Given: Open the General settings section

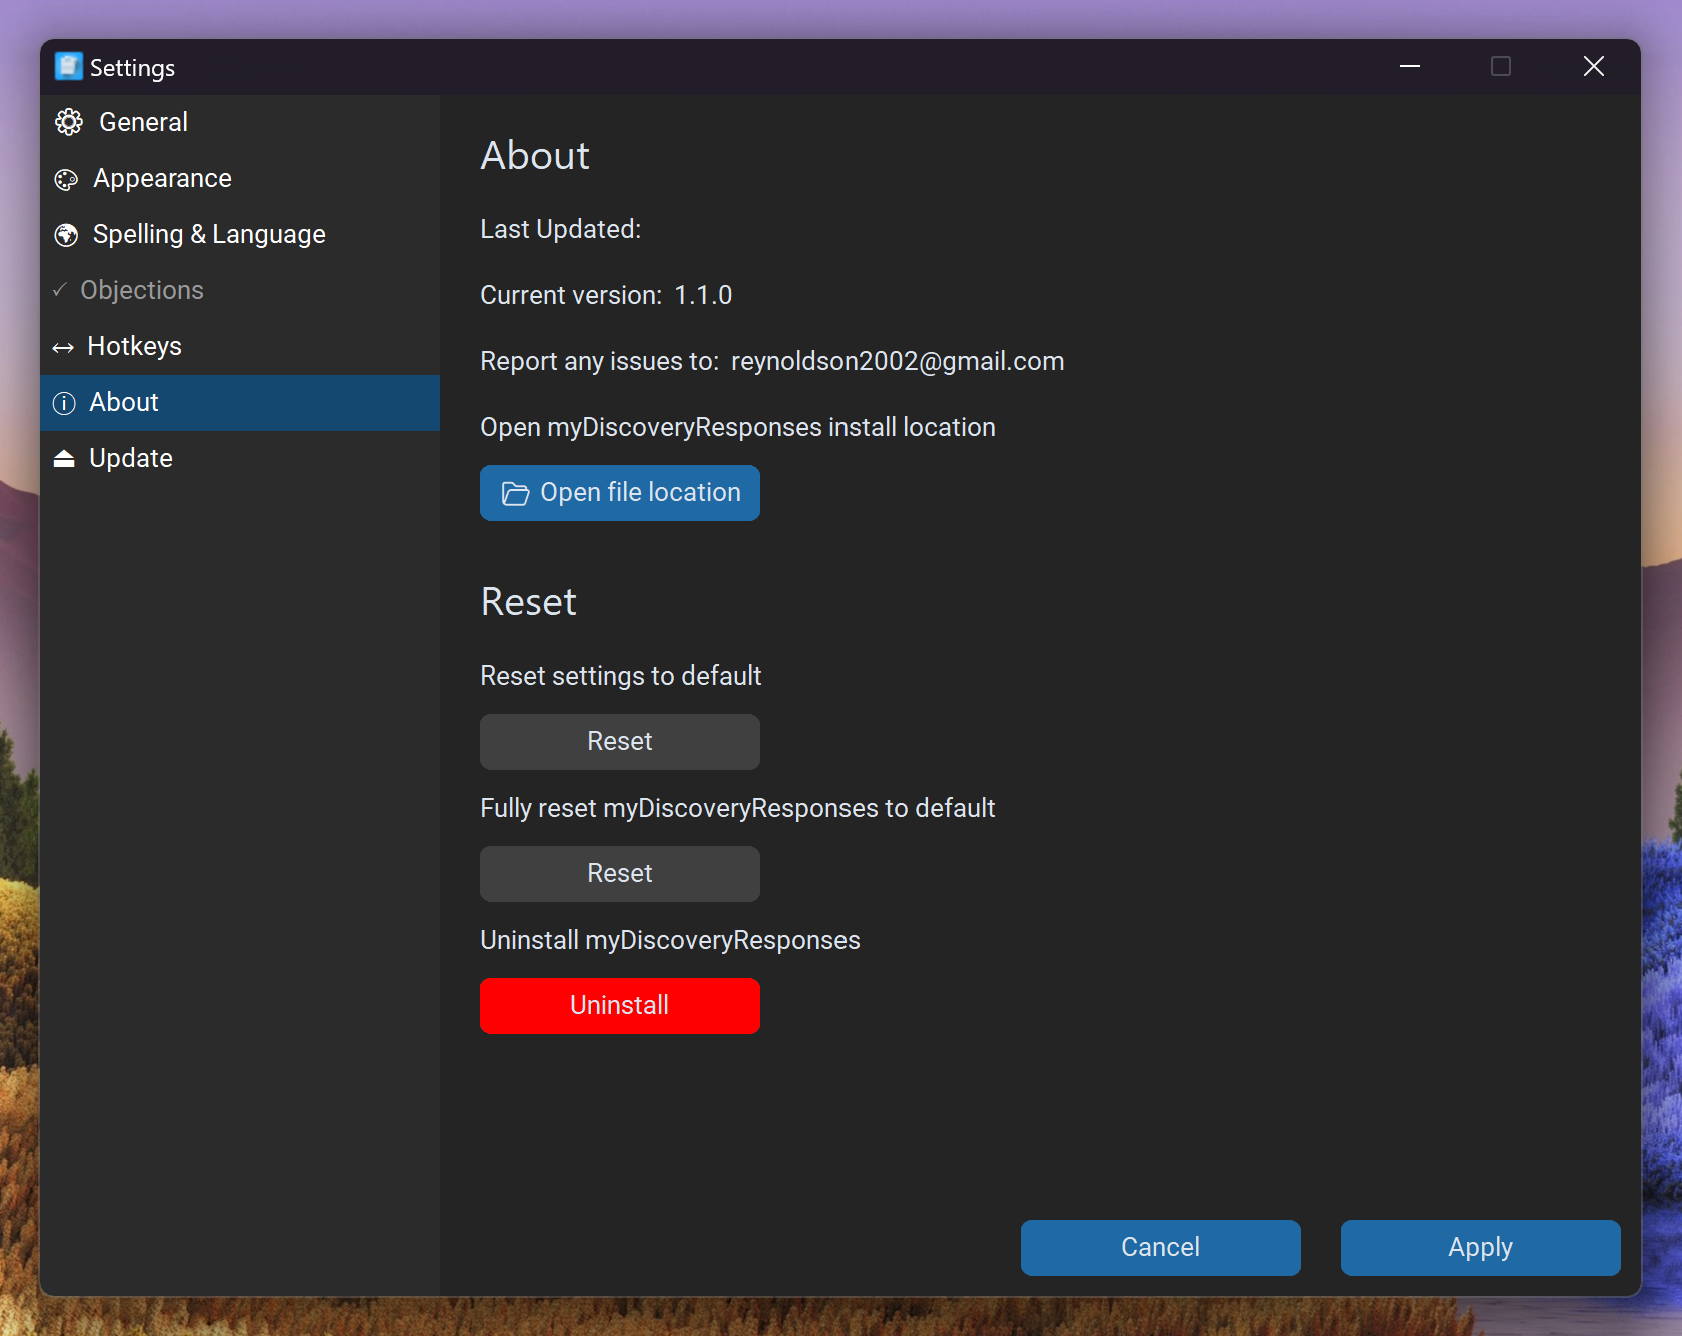Looking at the screenshot, I should click(143, 122).
